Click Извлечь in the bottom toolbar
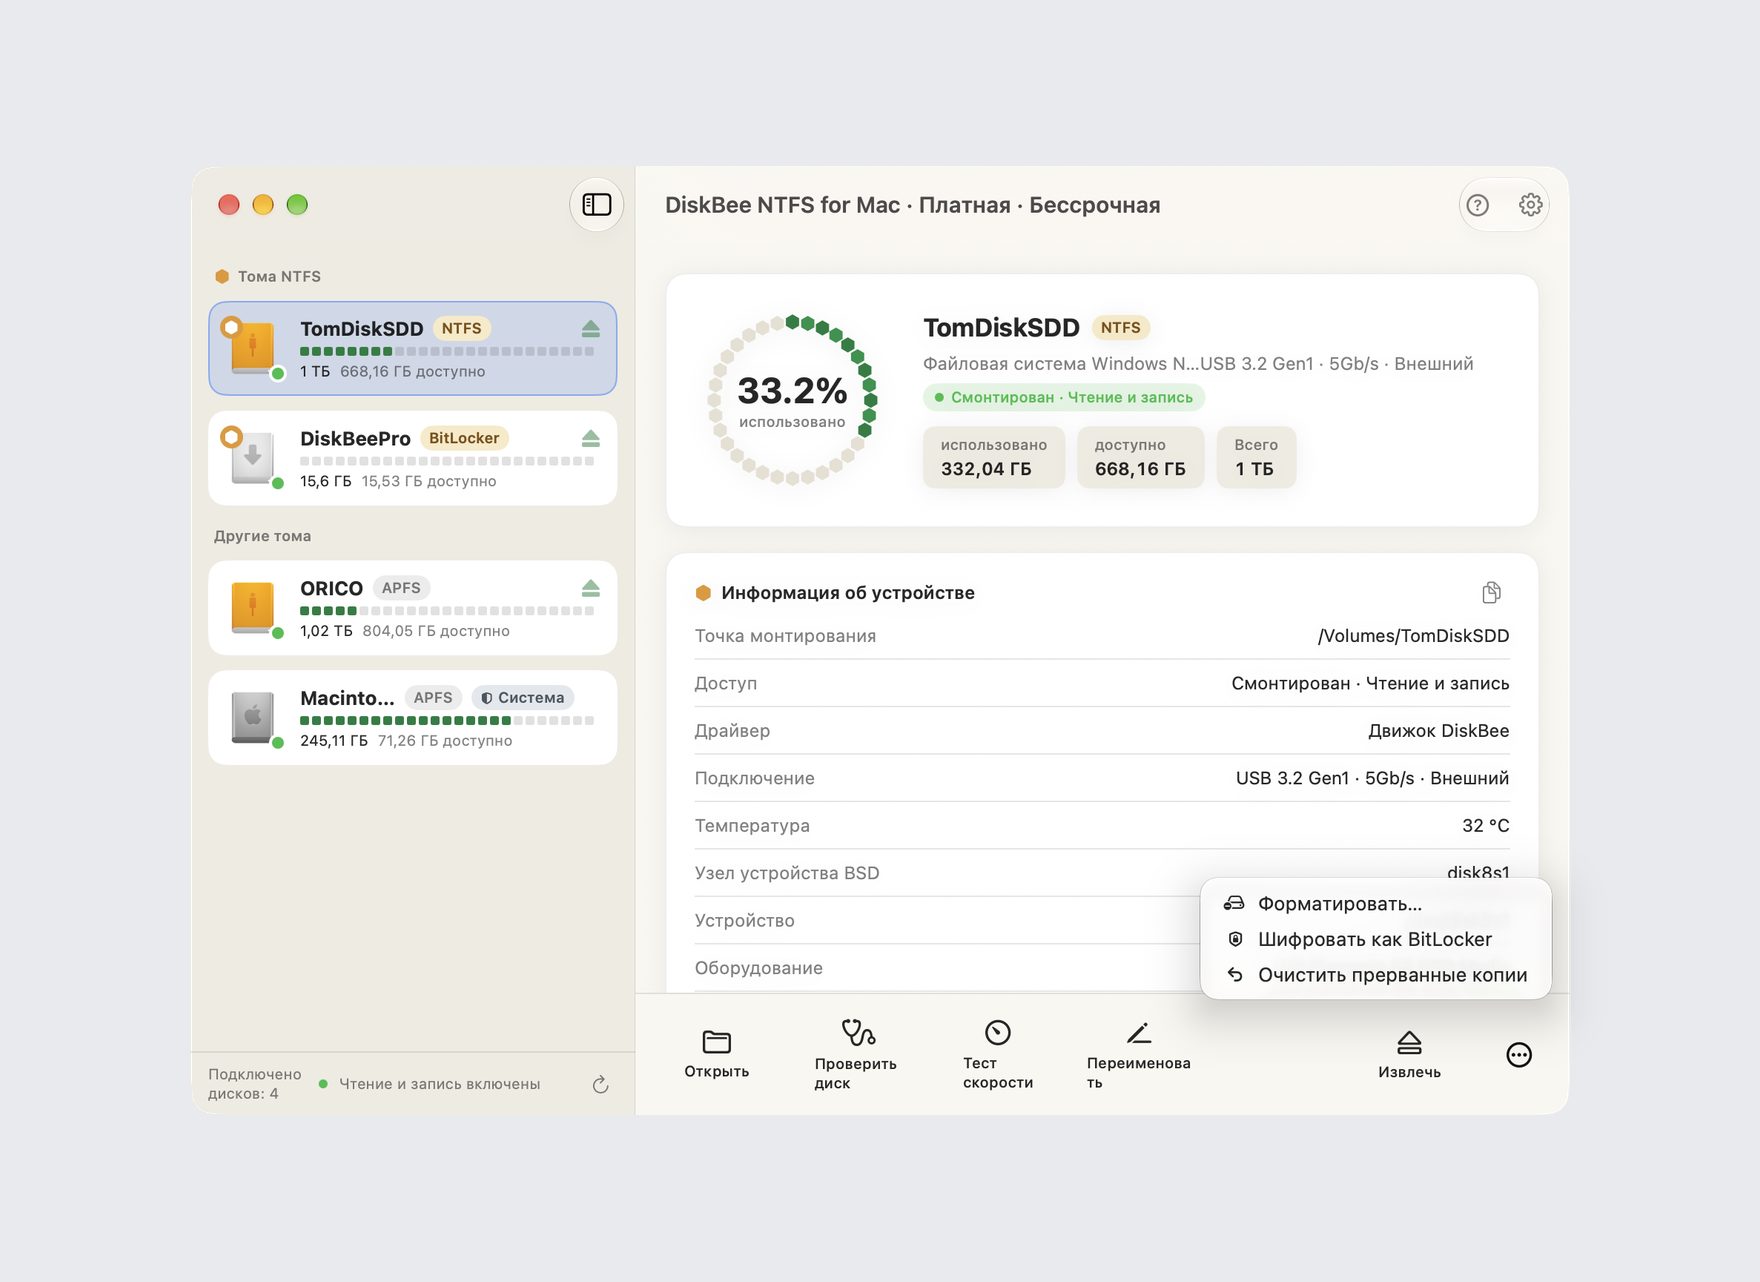 pyautogui.click(x=1409, y=1055)
